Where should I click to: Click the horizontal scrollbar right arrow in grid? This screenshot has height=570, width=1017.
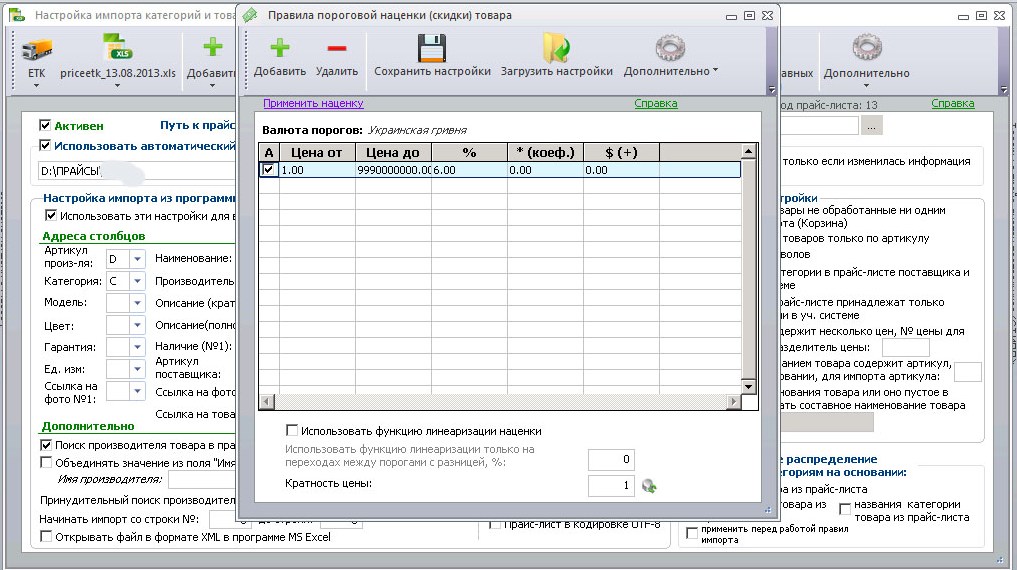coord(734,402)
